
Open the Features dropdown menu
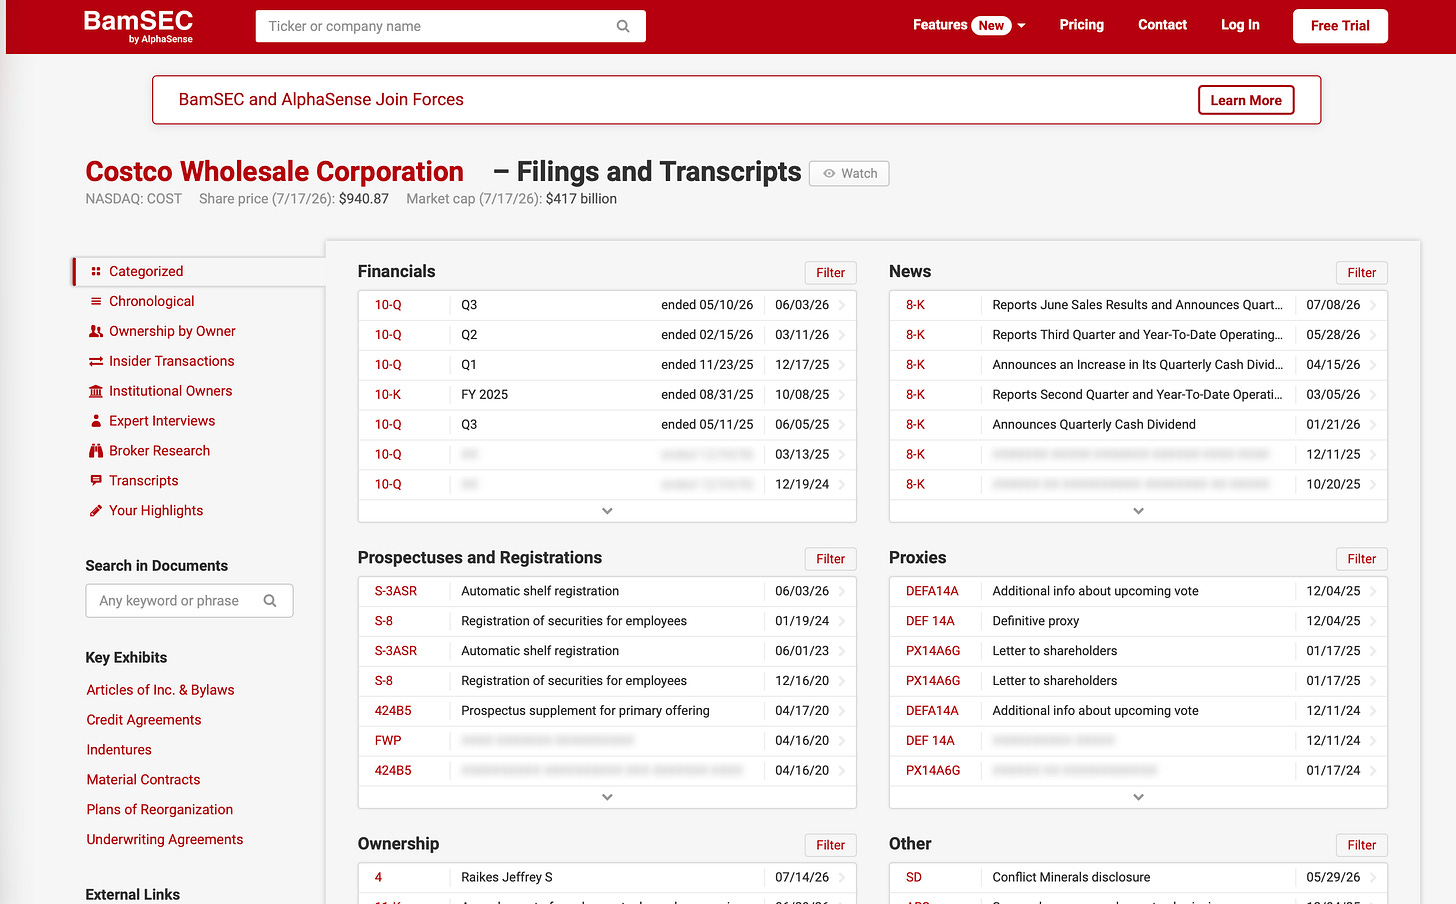[x=969, y=25]
